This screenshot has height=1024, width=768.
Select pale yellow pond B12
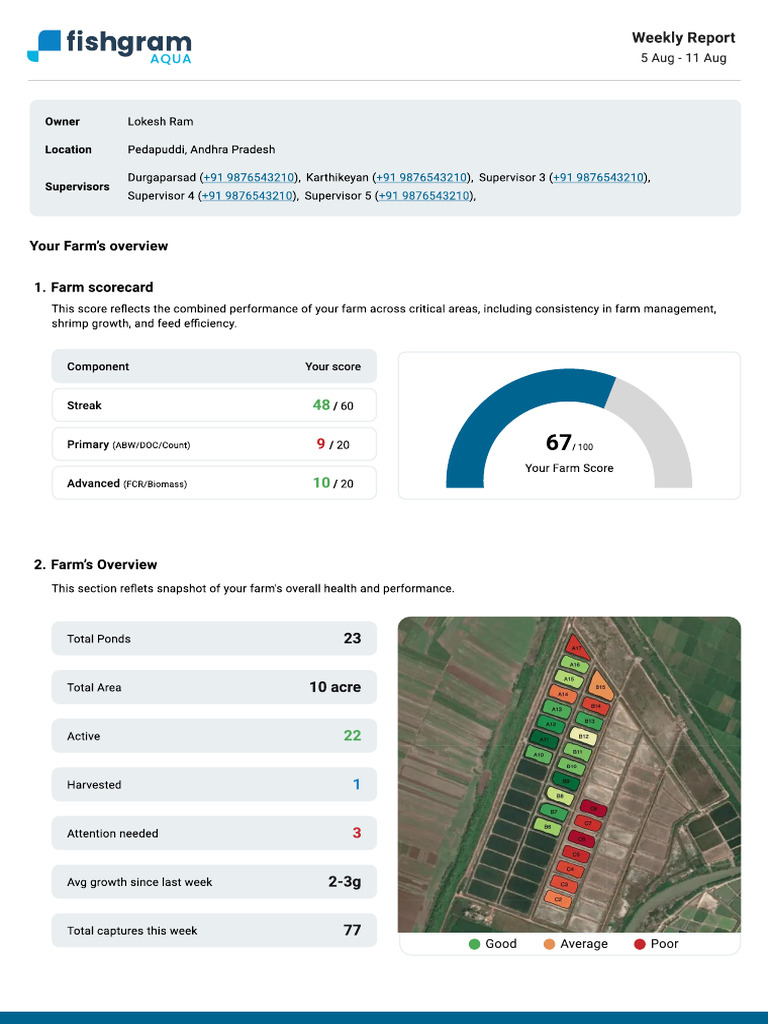584,736
